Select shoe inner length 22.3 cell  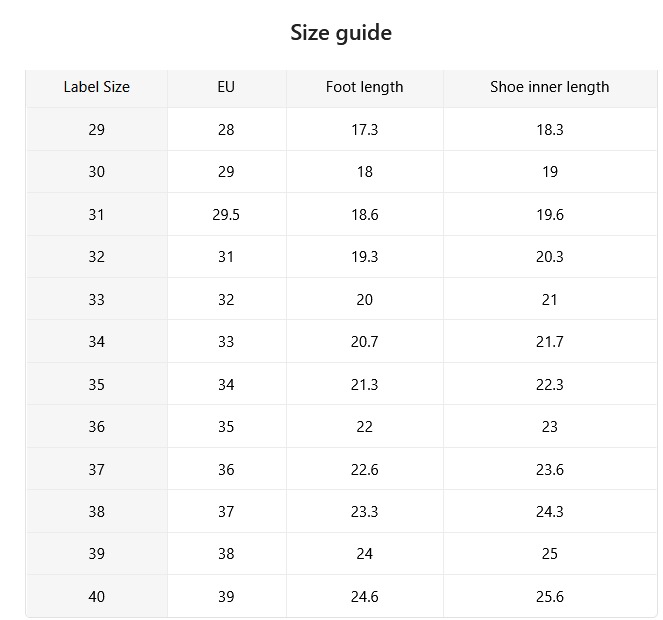point(550,384)
